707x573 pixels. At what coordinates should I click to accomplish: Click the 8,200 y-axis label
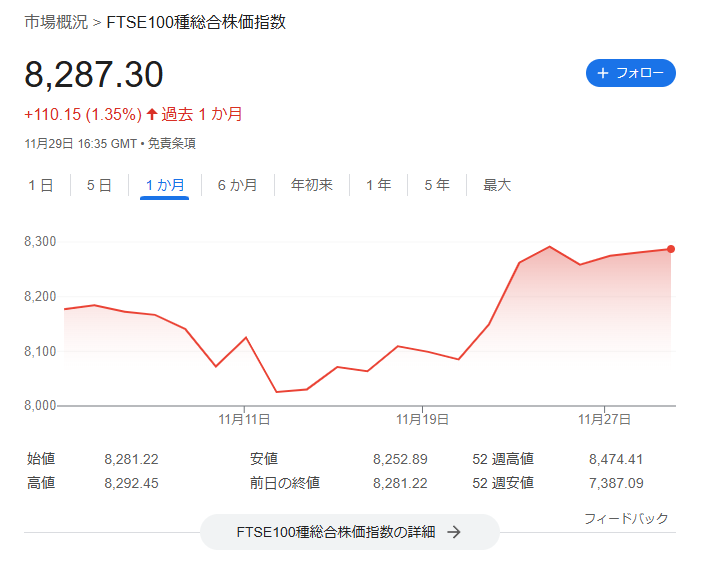(x=40, y=297)
